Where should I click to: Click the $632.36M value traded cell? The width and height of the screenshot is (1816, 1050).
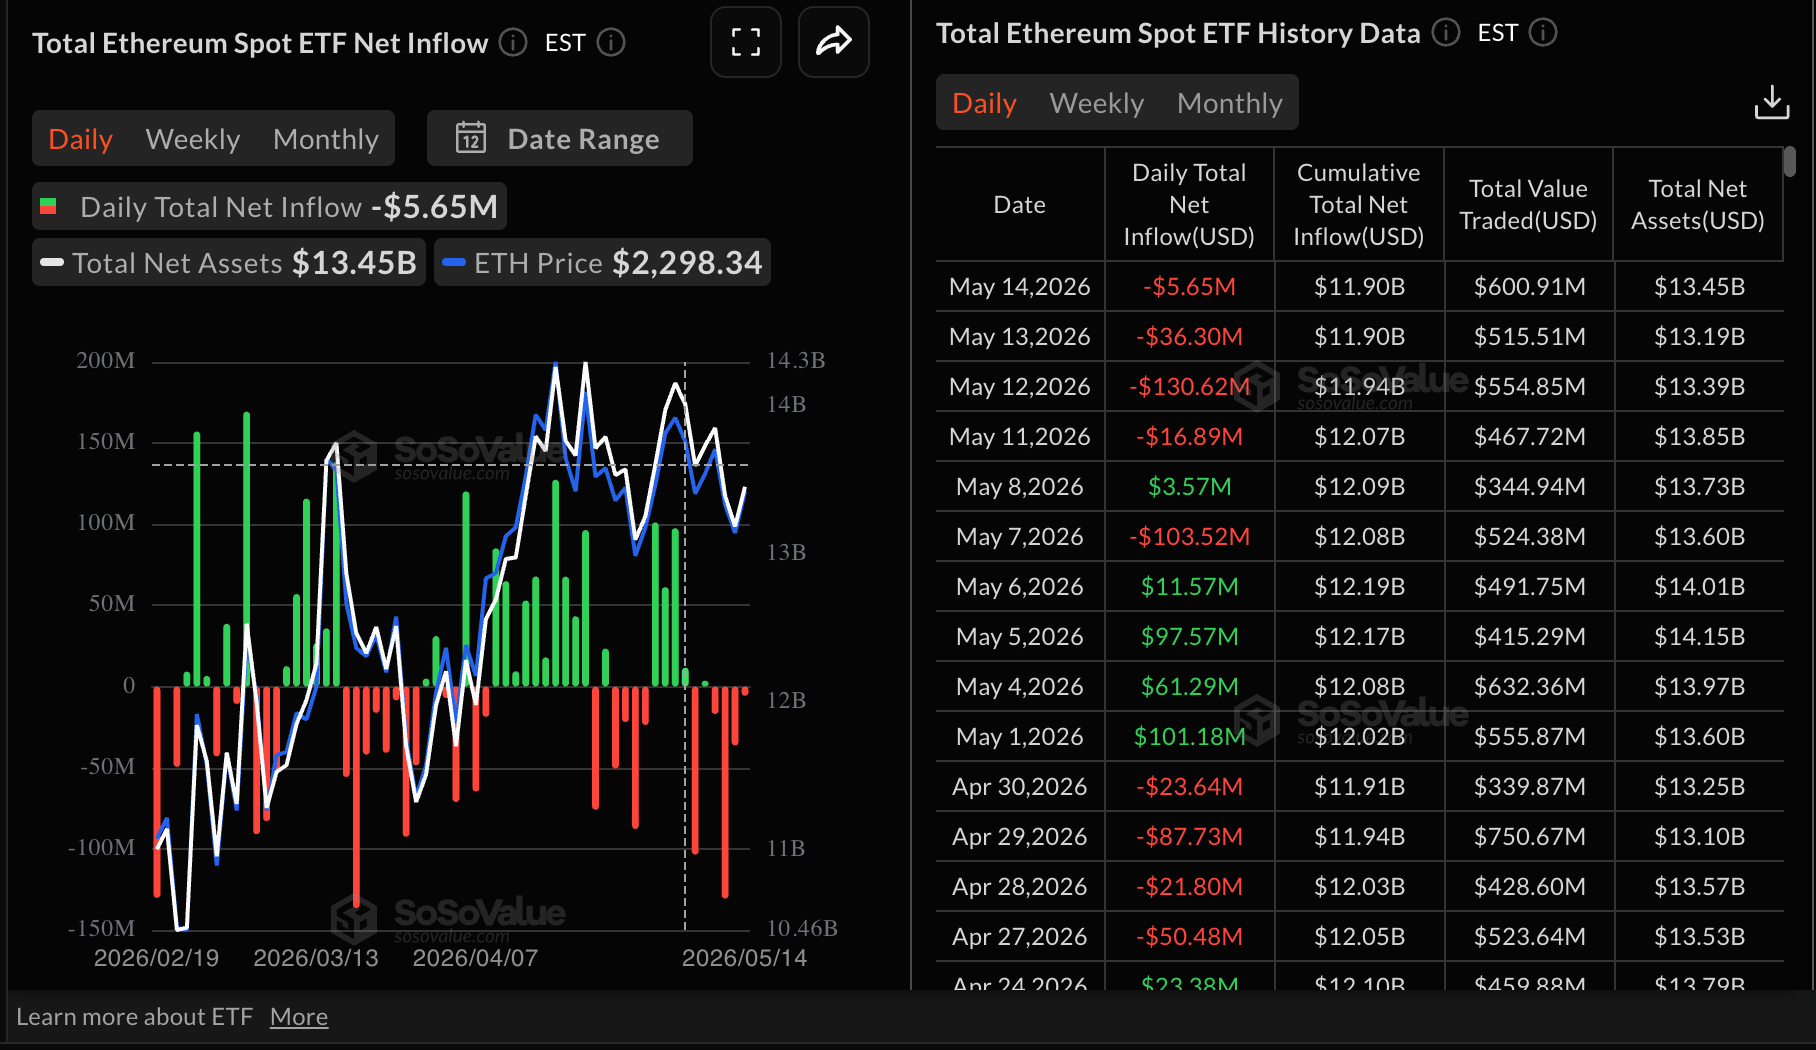tap(1529, 687)
